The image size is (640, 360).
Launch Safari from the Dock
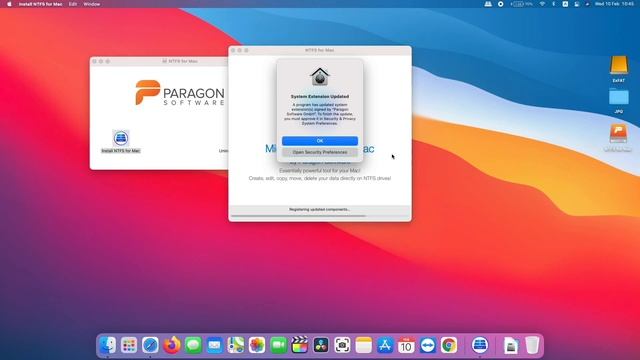pyautogui.click(x=150, y=345)
